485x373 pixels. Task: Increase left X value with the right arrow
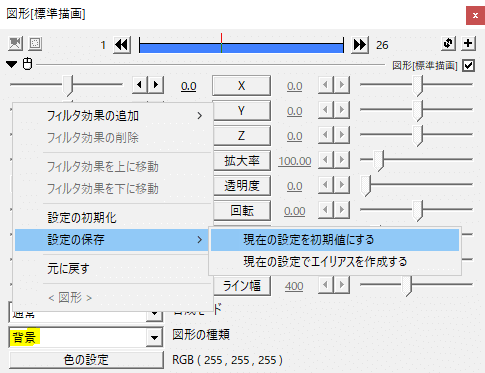156,85
